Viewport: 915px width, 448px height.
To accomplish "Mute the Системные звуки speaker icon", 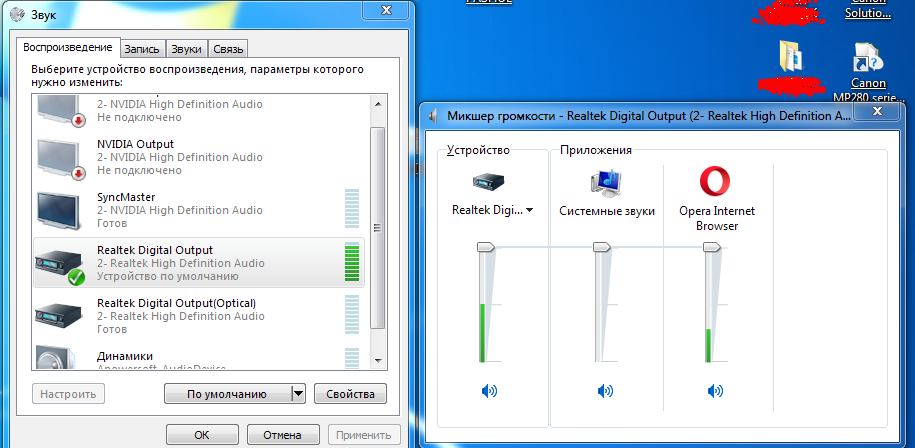I will tap(605, 391).
